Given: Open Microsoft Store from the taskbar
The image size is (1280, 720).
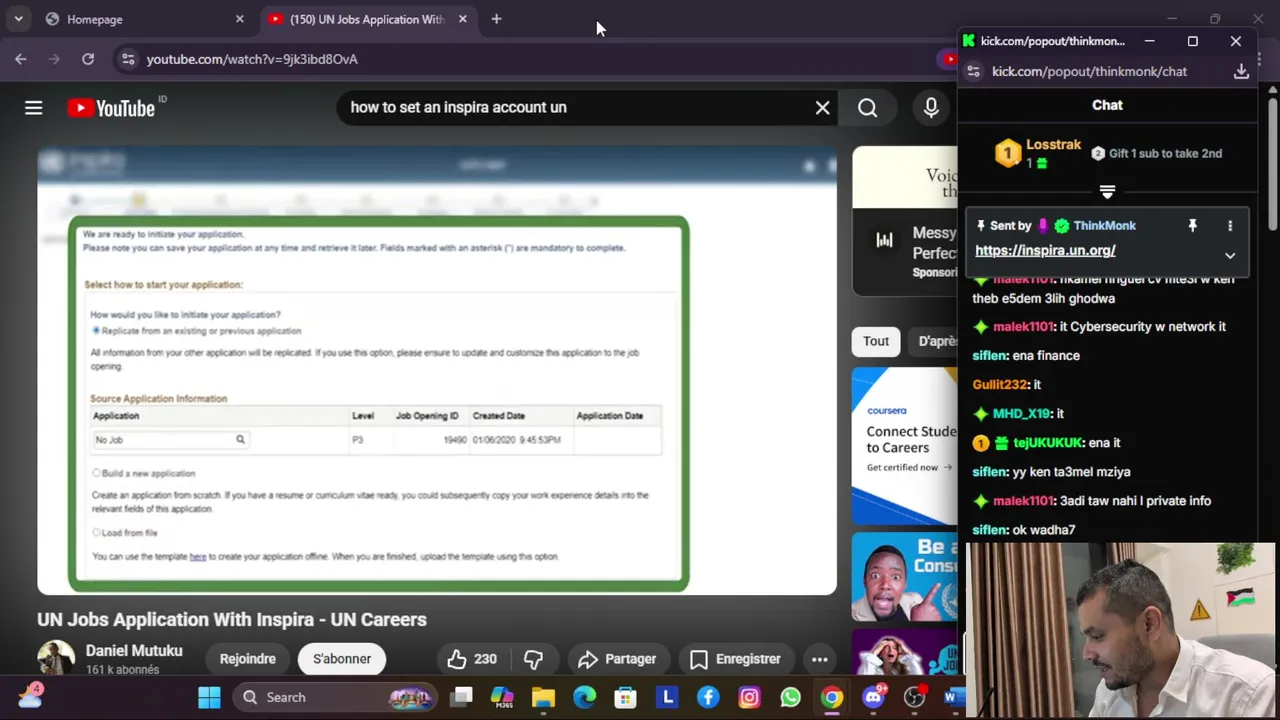Looking at the screenshot, I should coord(625,697).
